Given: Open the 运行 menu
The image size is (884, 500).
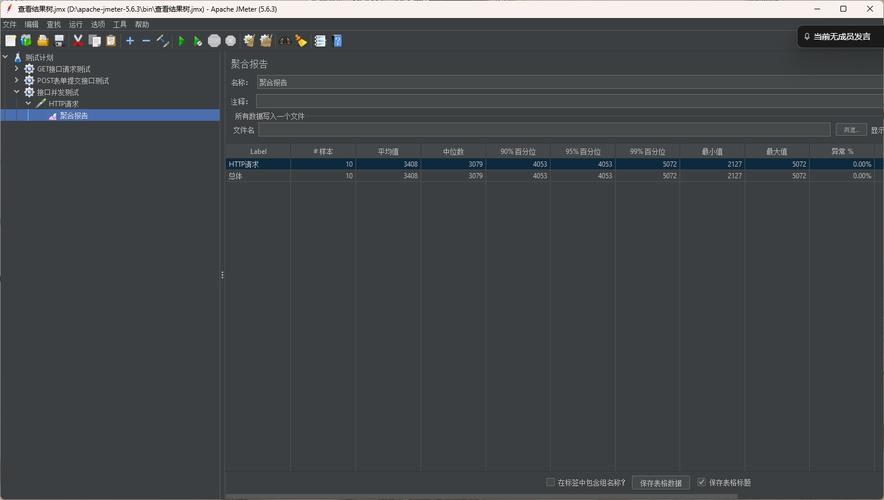Looking at the screenshot, I should click(76, 24).
